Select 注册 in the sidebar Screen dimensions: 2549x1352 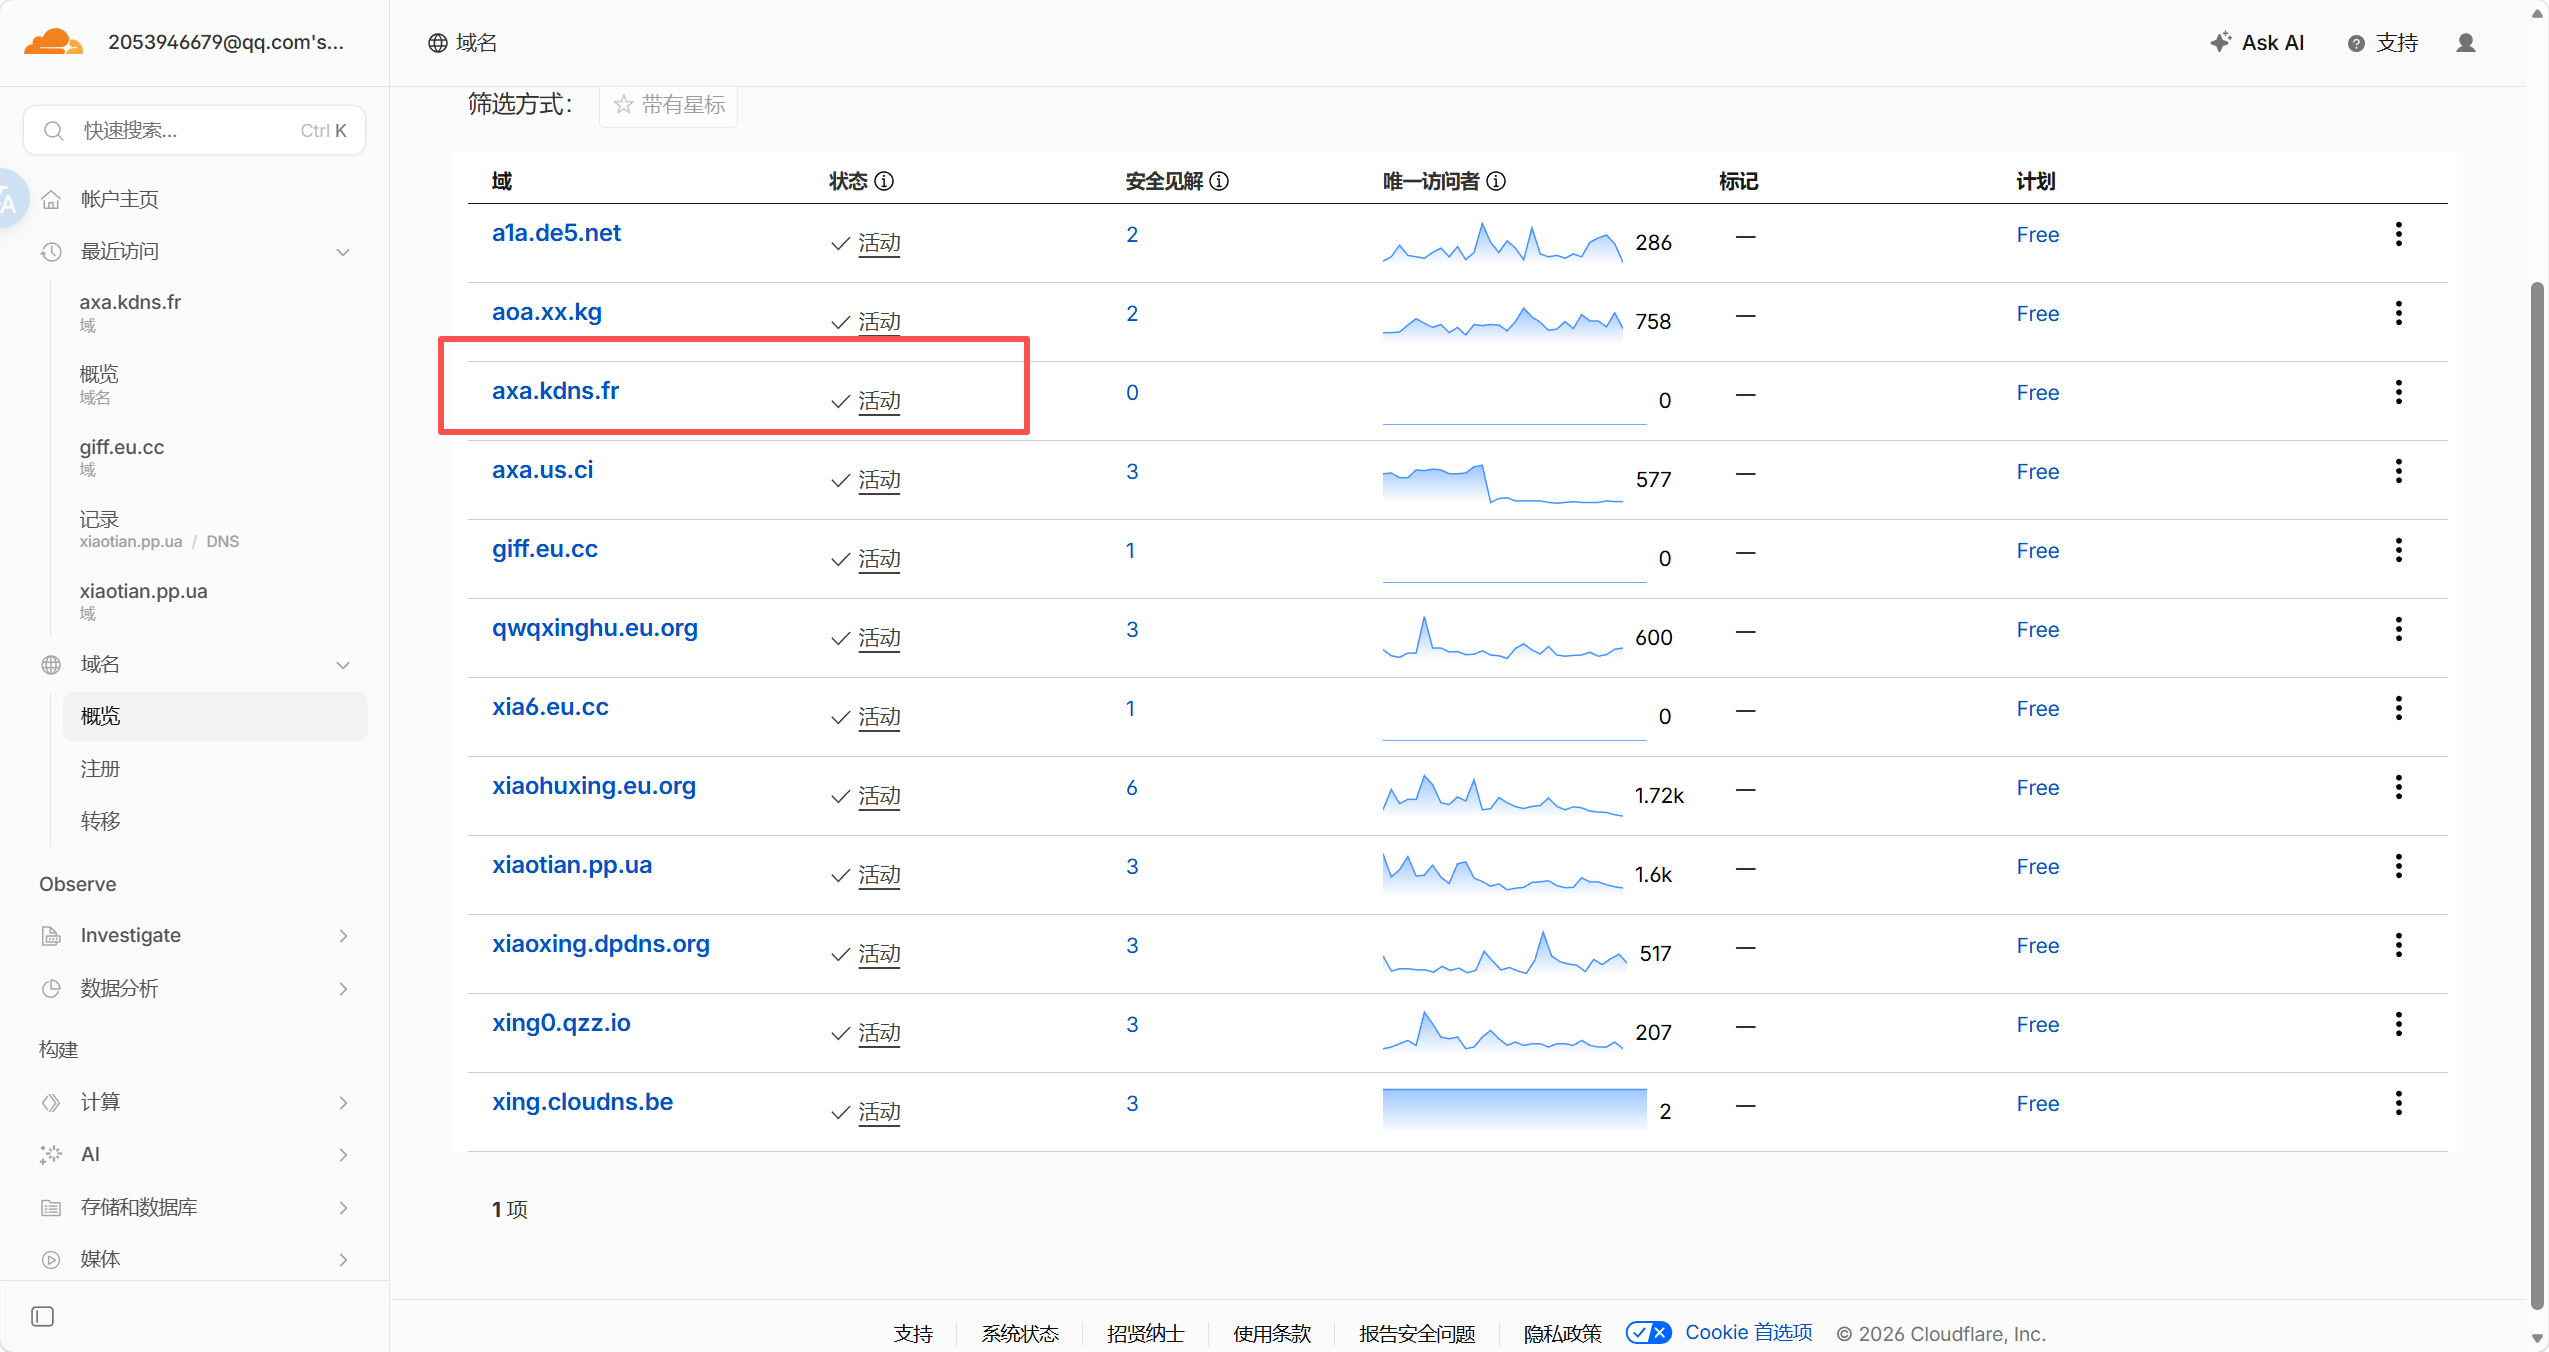point(100,769)
